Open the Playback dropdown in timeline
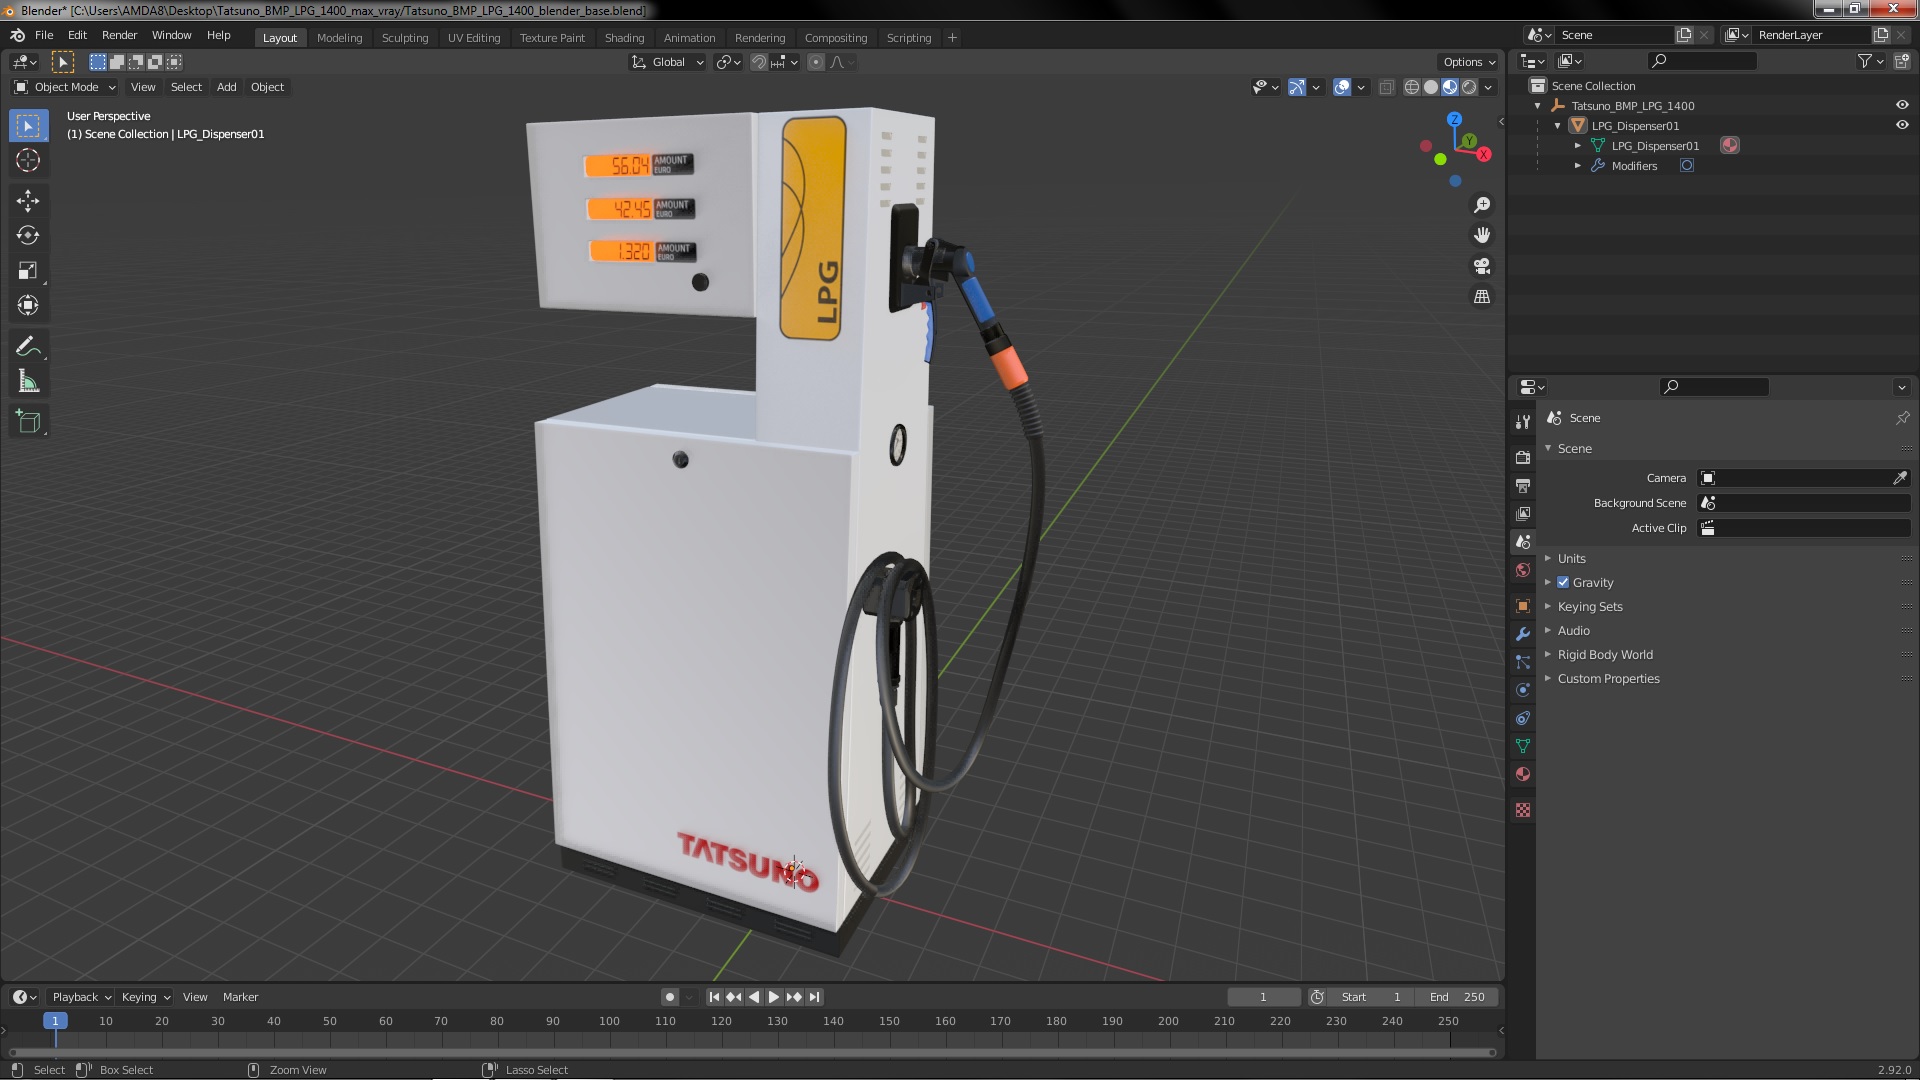Screen dimensions: 1920x1080 coord(81,997)
